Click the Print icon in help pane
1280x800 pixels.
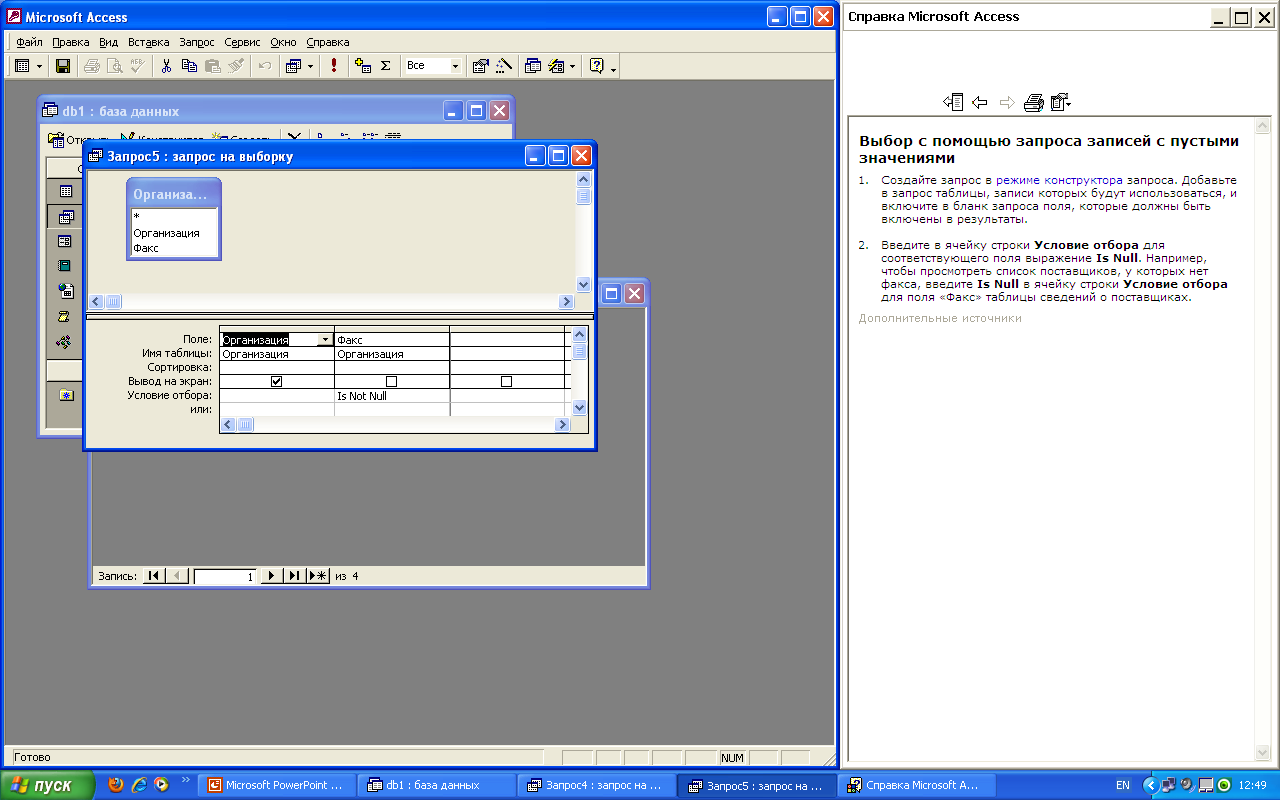click(x=1034, y=102)
